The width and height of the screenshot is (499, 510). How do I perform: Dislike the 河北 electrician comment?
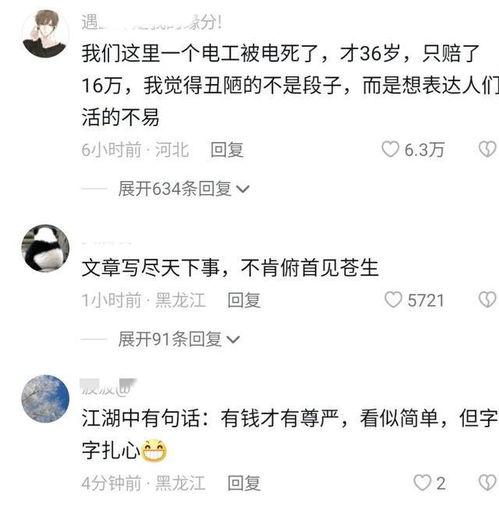487,149
